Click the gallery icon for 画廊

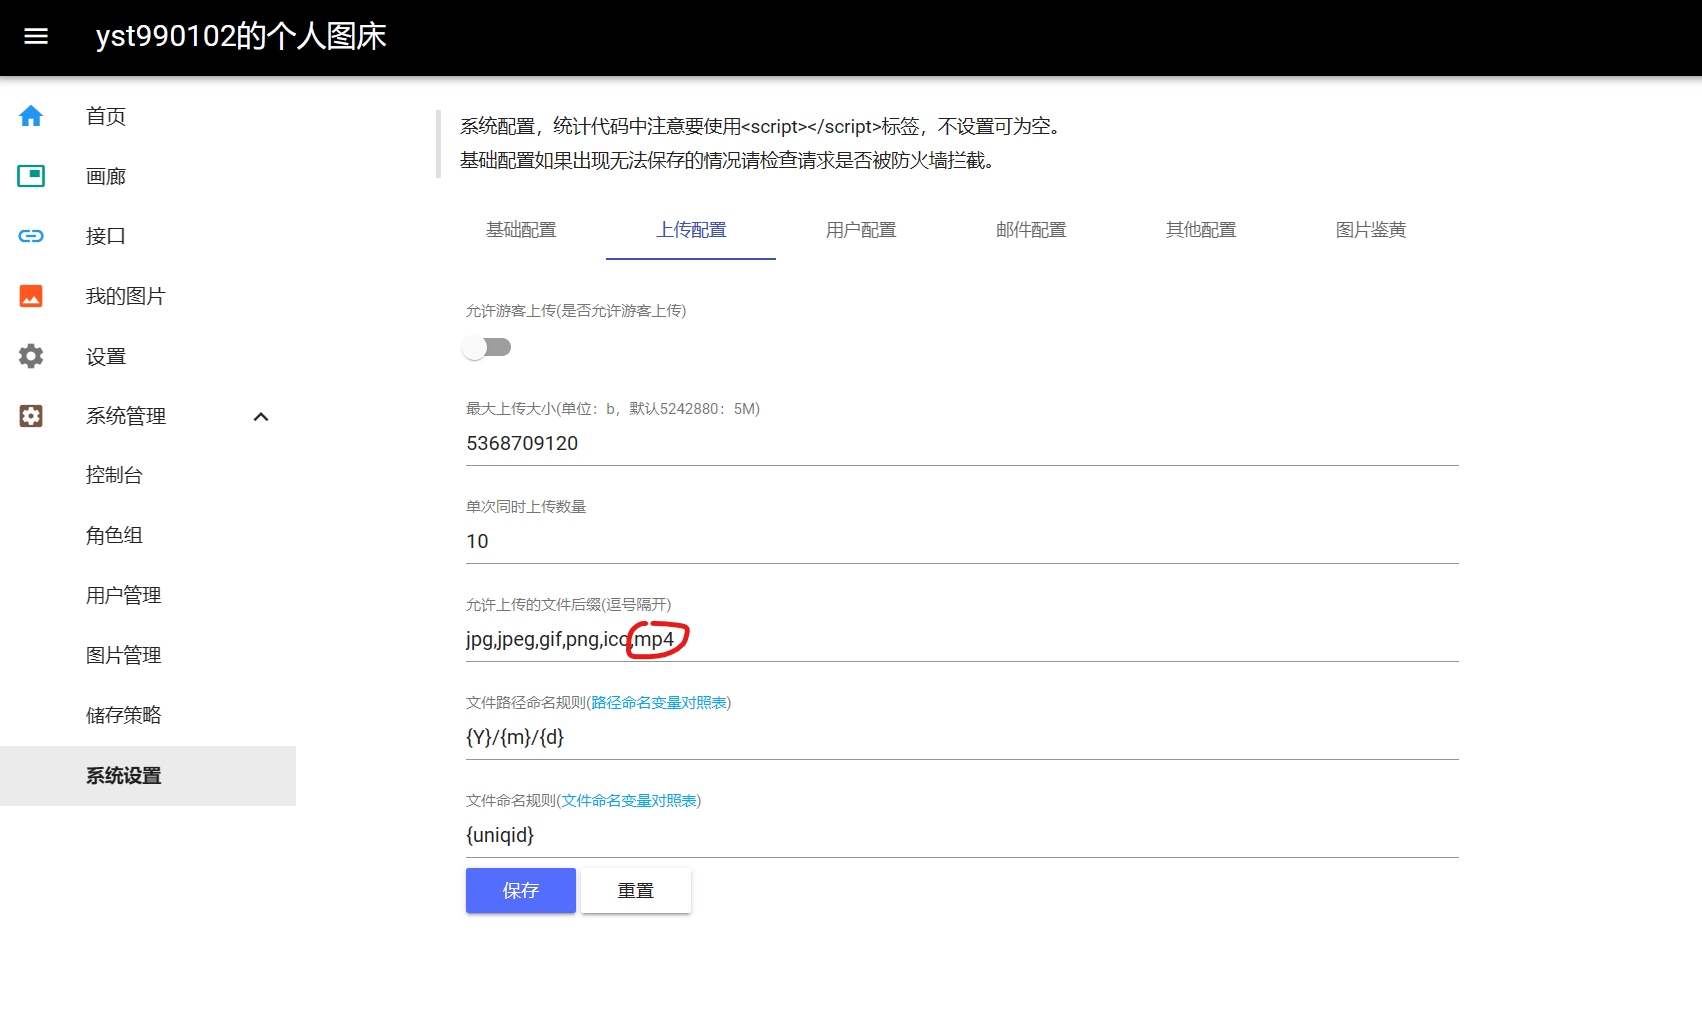point(31,177)
